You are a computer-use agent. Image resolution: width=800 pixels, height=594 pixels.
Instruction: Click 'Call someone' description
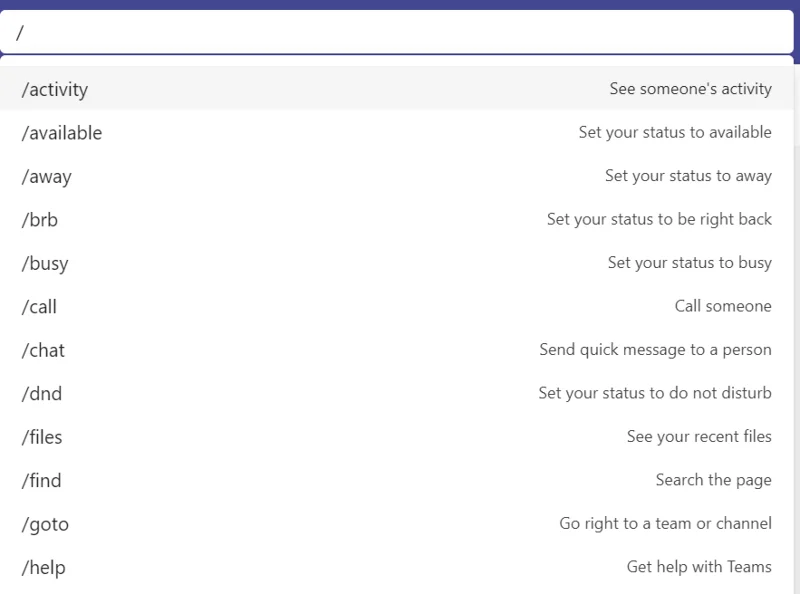pyautogui.click(x=723, y=306)
